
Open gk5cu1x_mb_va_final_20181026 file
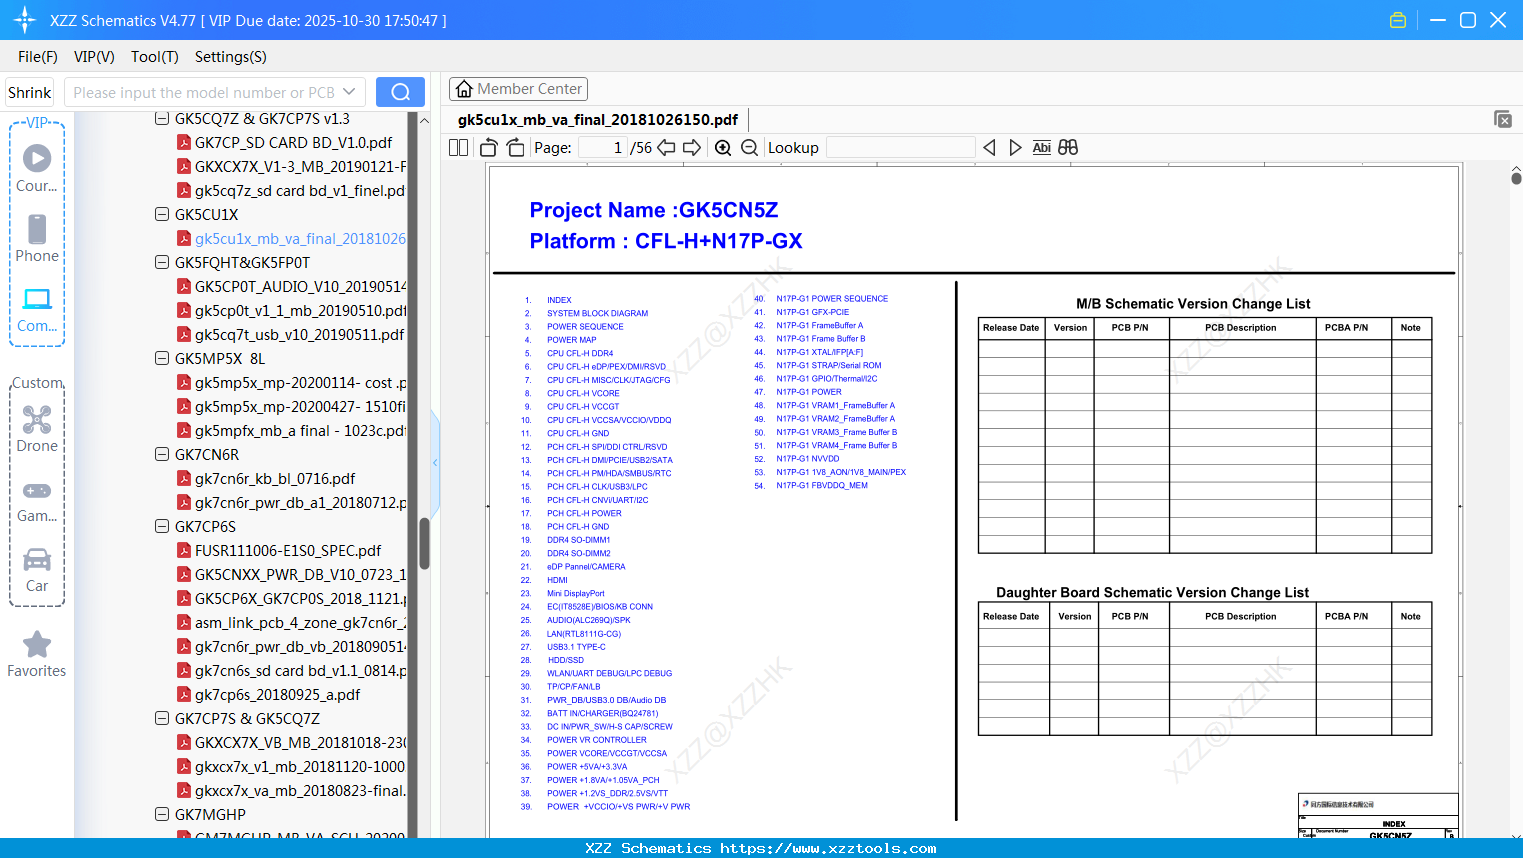pyautogui.click(x=300, y=238)
